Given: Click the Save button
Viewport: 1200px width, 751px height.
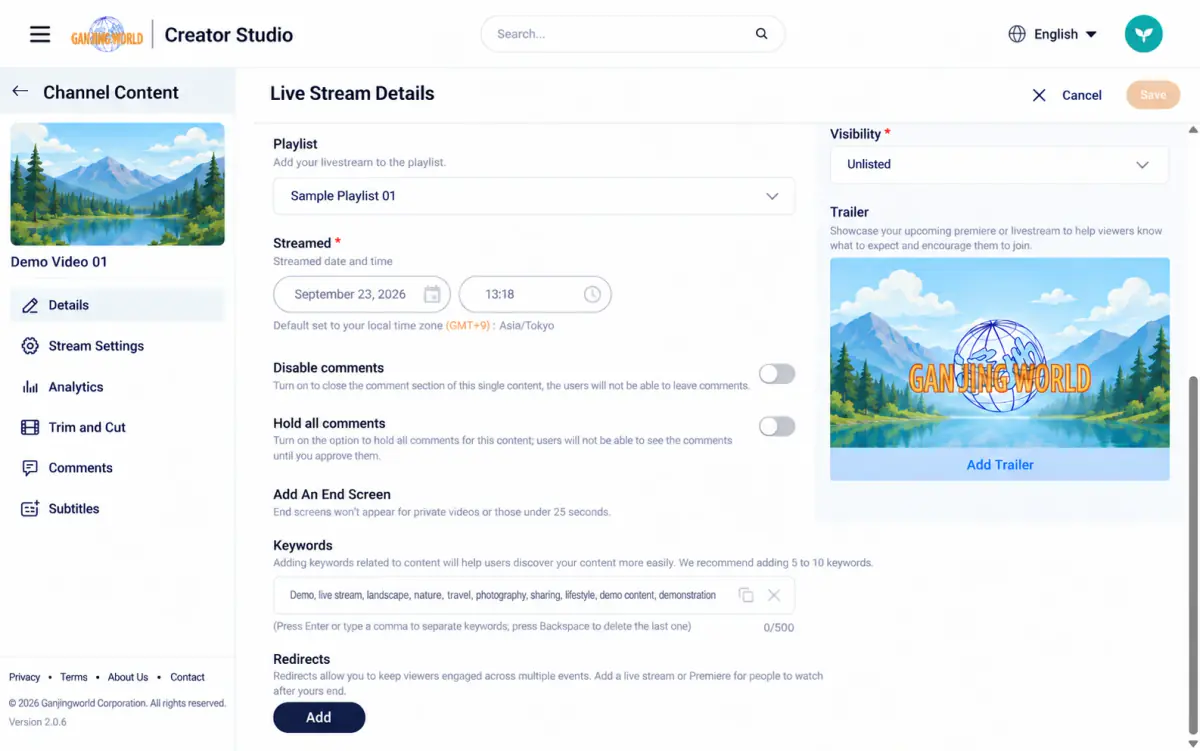Looking at the screenshot, I should (x=1153, y=95).
